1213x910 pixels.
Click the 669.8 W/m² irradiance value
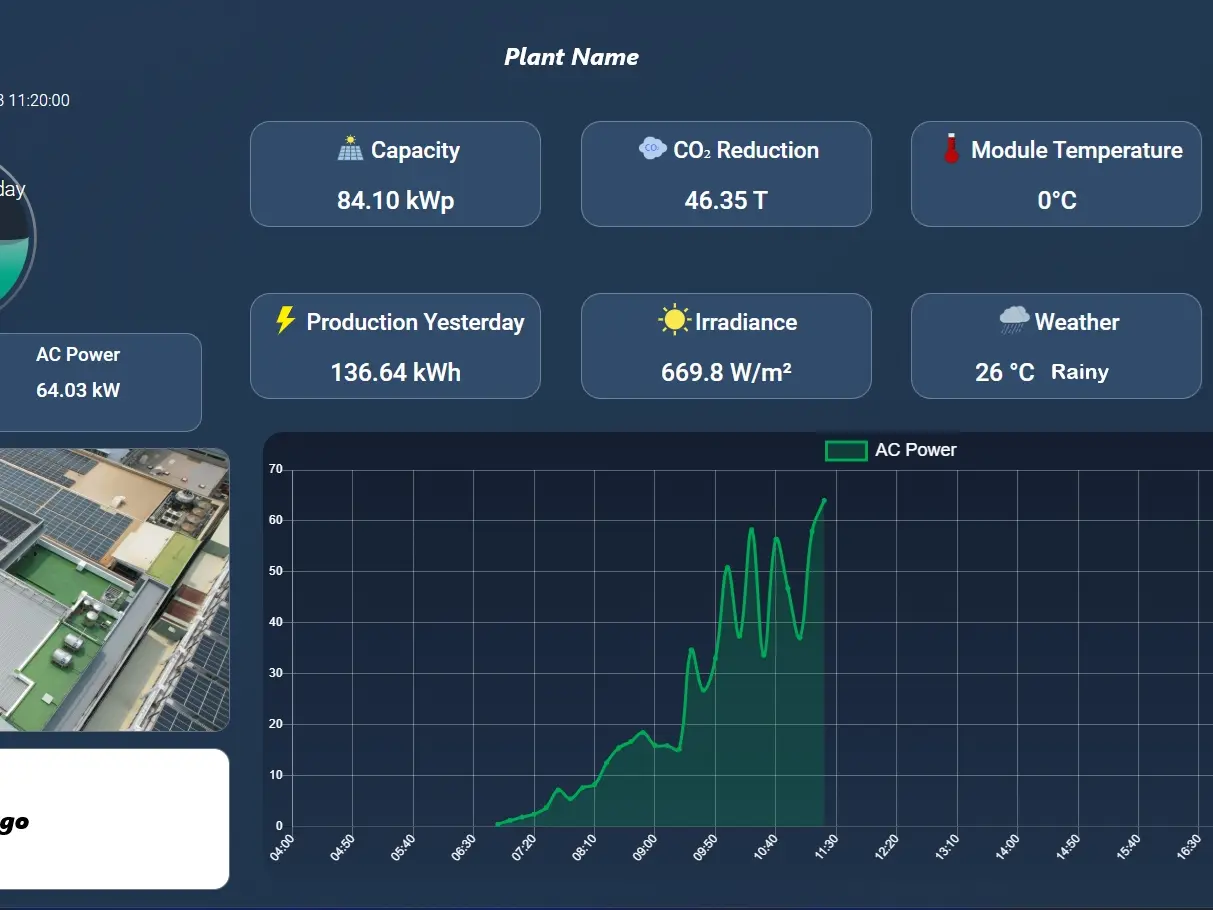click(x=725, y=372)
